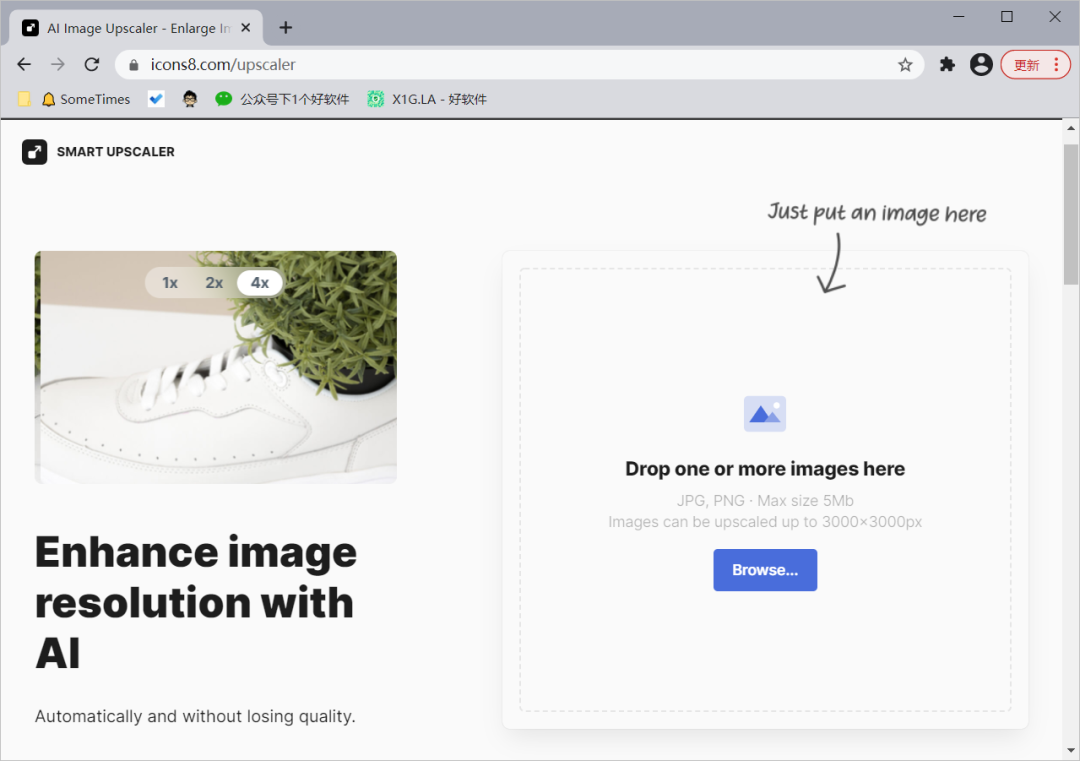This screenshot has height=761, width=1080.
Task: Click the lock site info icon
Action: pos(134,65)
